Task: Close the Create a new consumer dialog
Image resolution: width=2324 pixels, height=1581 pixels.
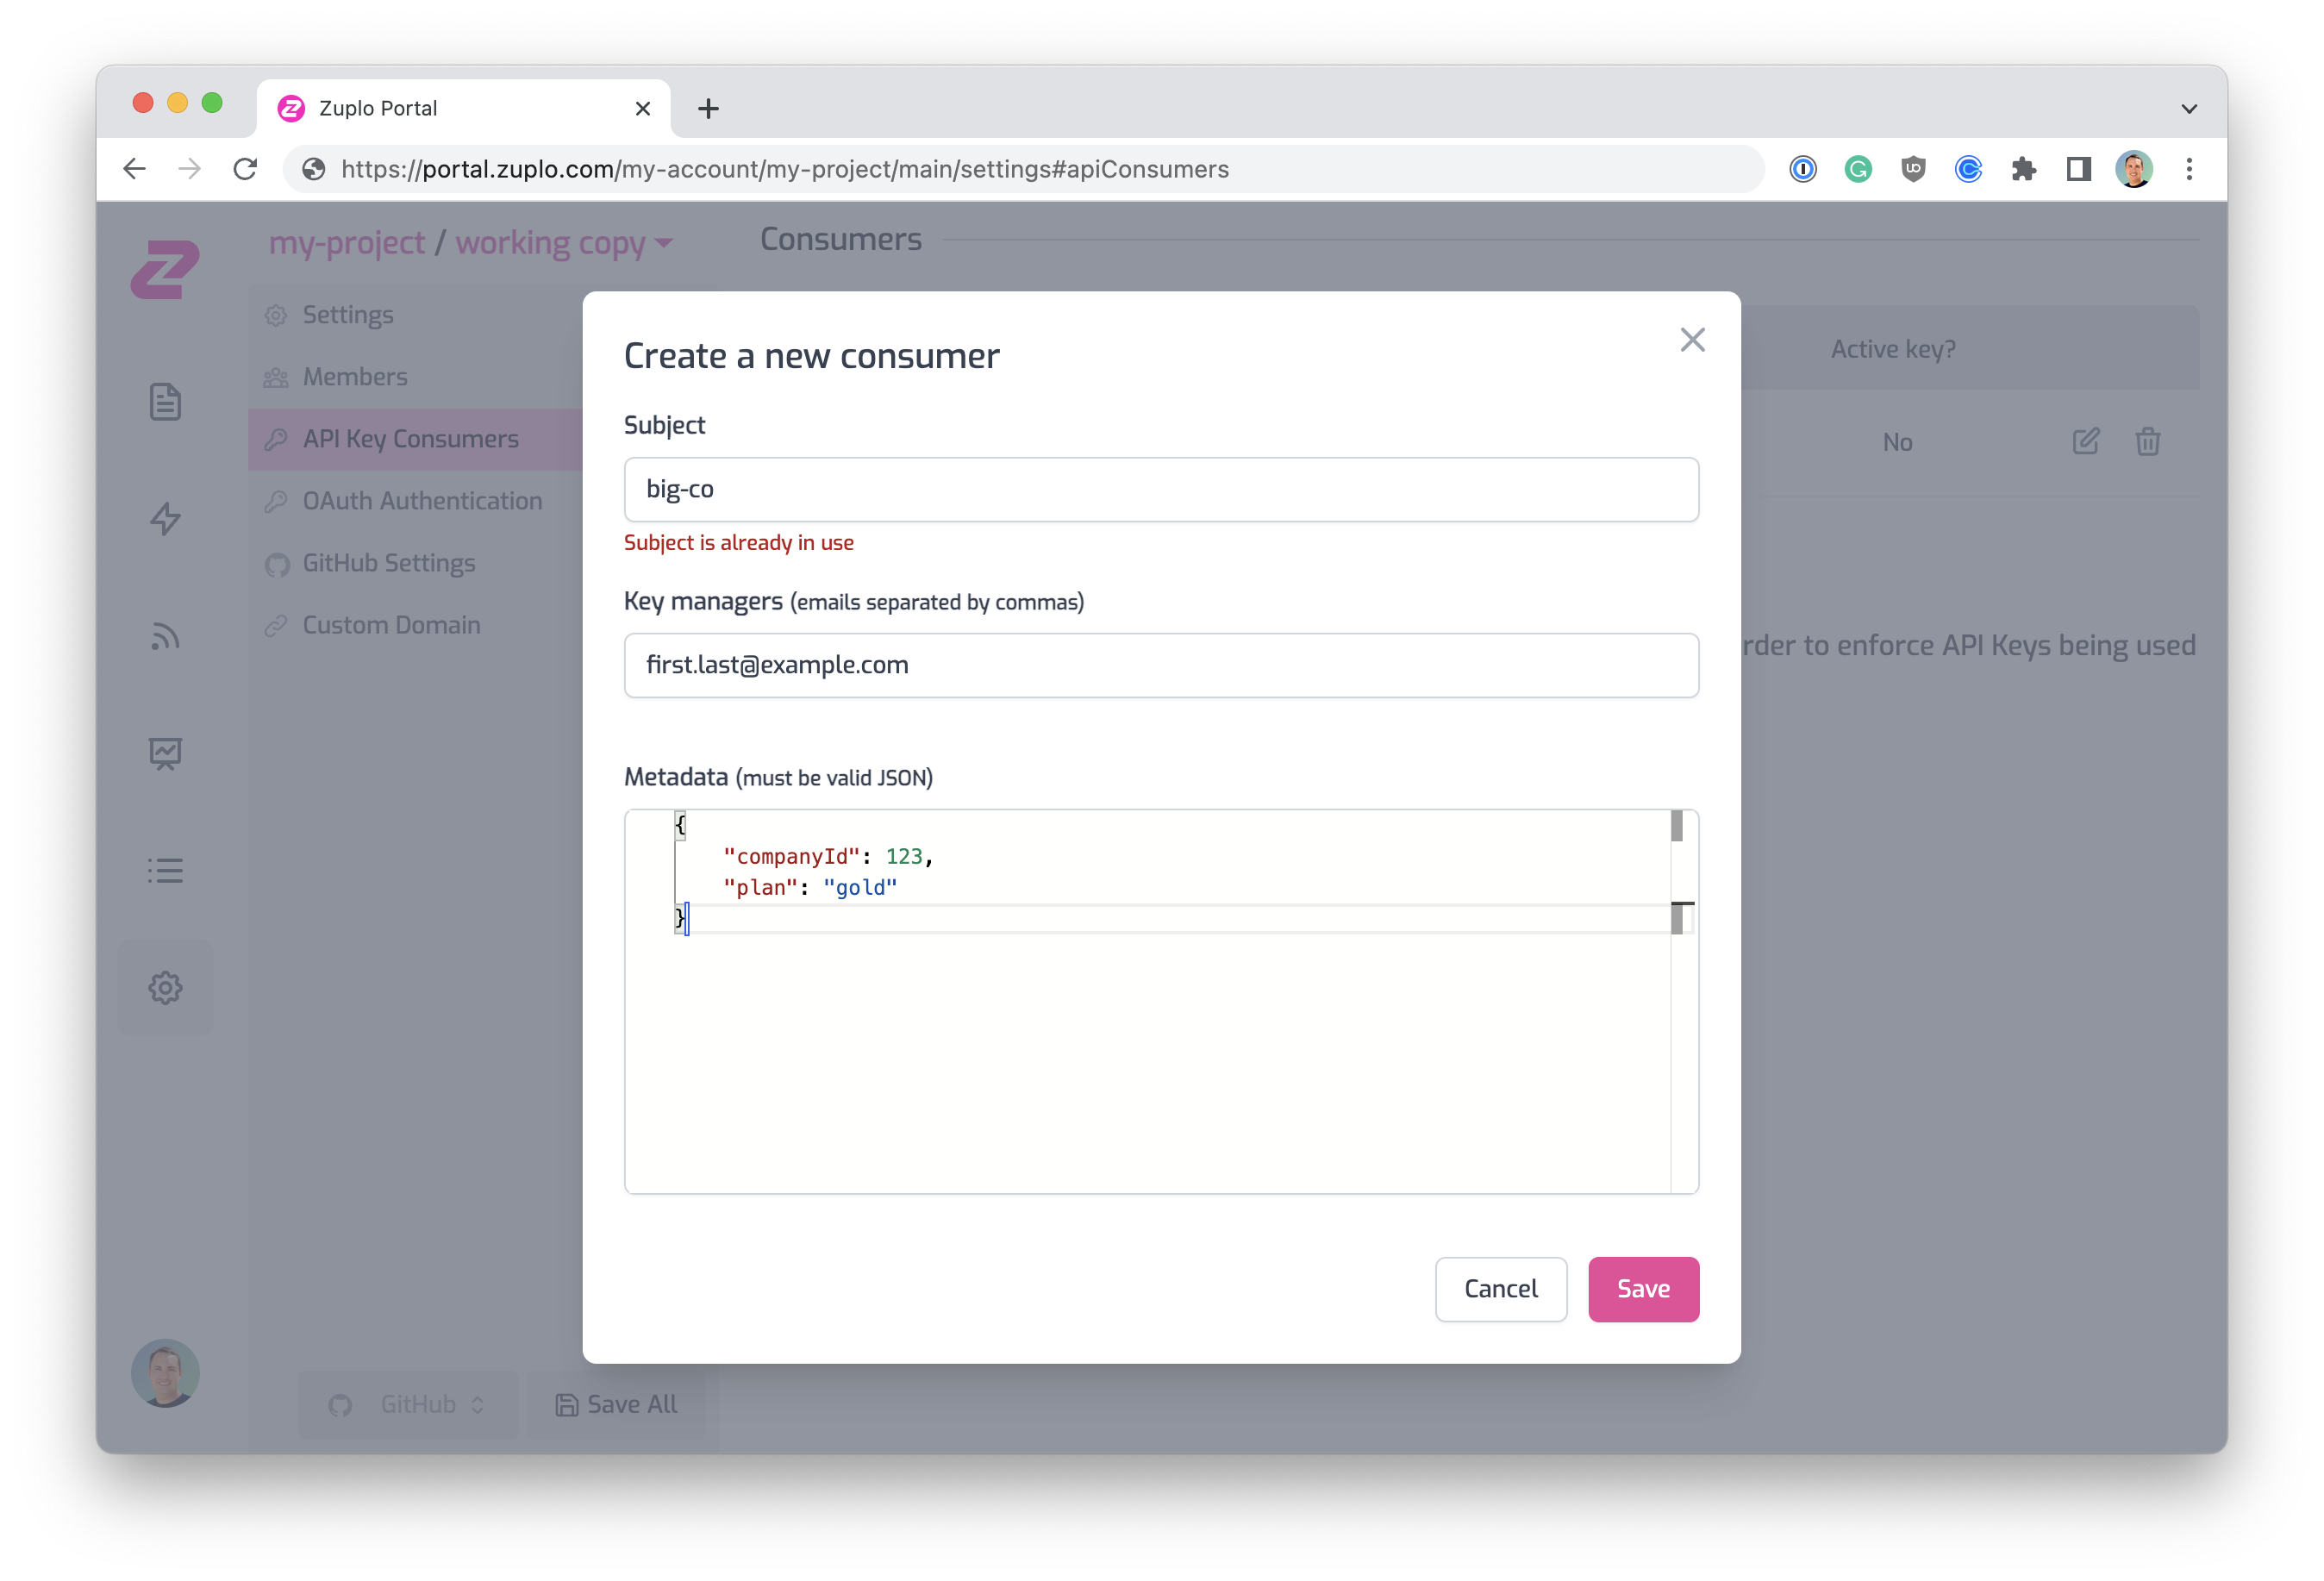Action: tap(1692, 340)
